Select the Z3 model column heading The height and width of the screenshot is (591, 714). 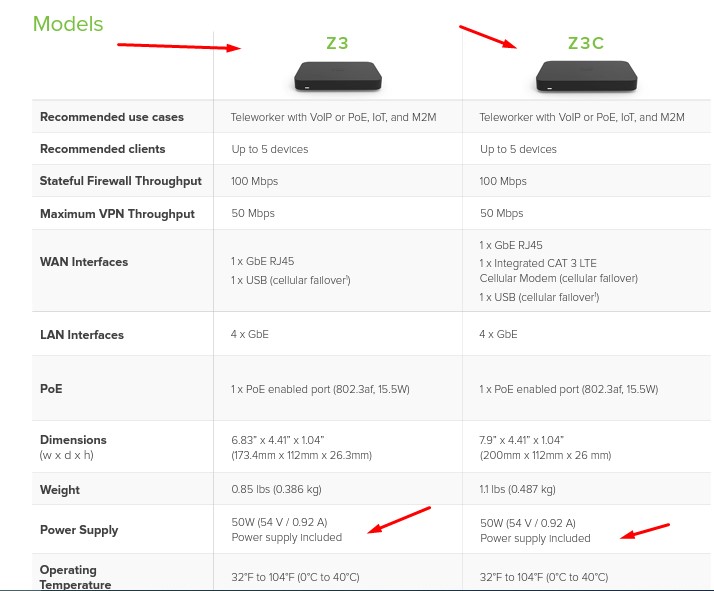(x=337, y=42)
